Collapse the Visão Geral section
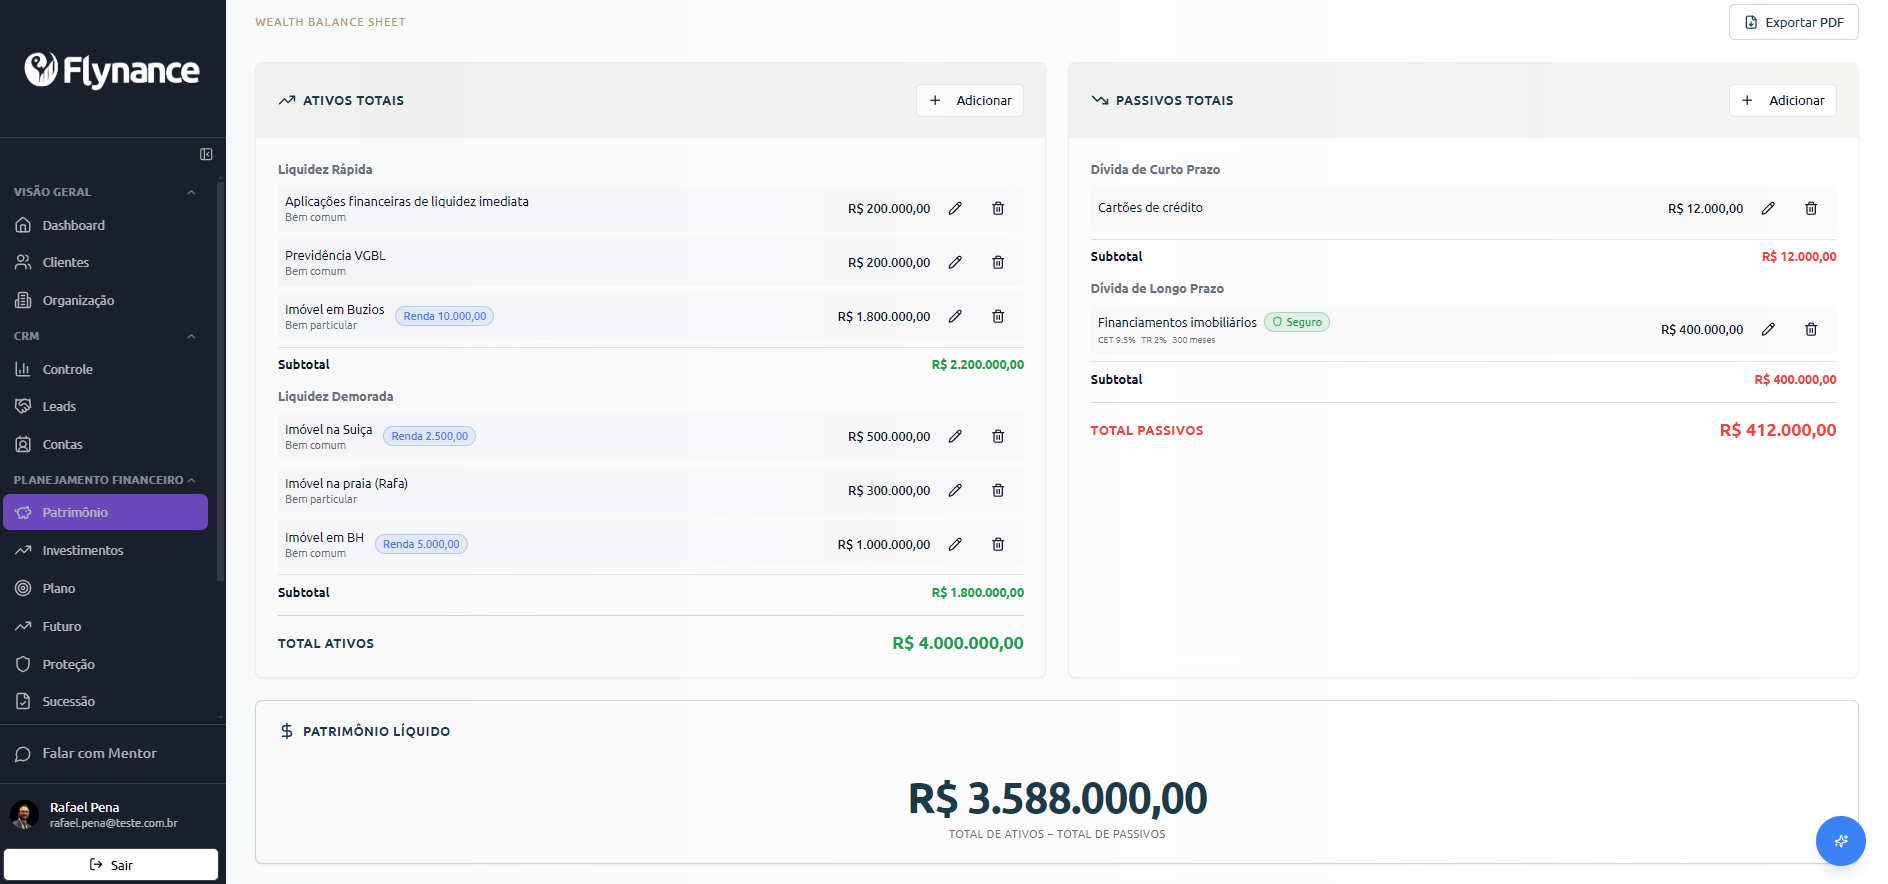1888x884 pixels. 191,192
